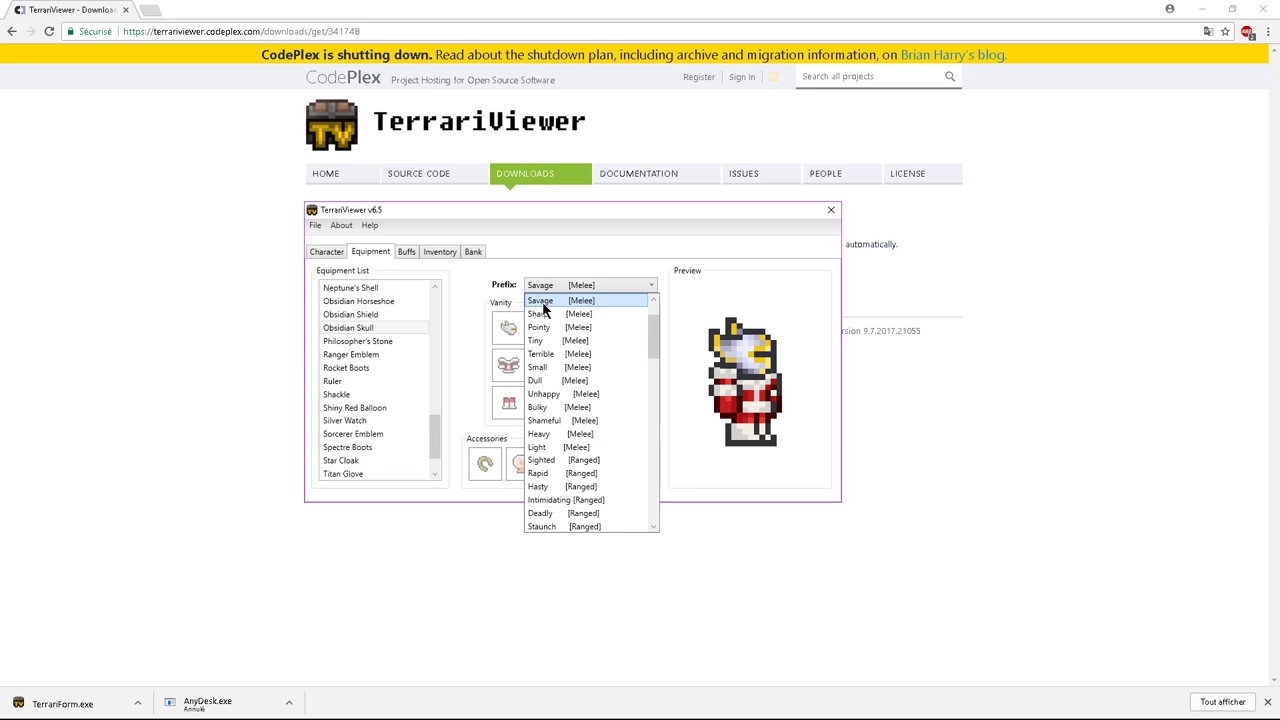1280x720 pixels.
Task: Click the AnyDesk.exe download file icon
Action: pos(170,703)
